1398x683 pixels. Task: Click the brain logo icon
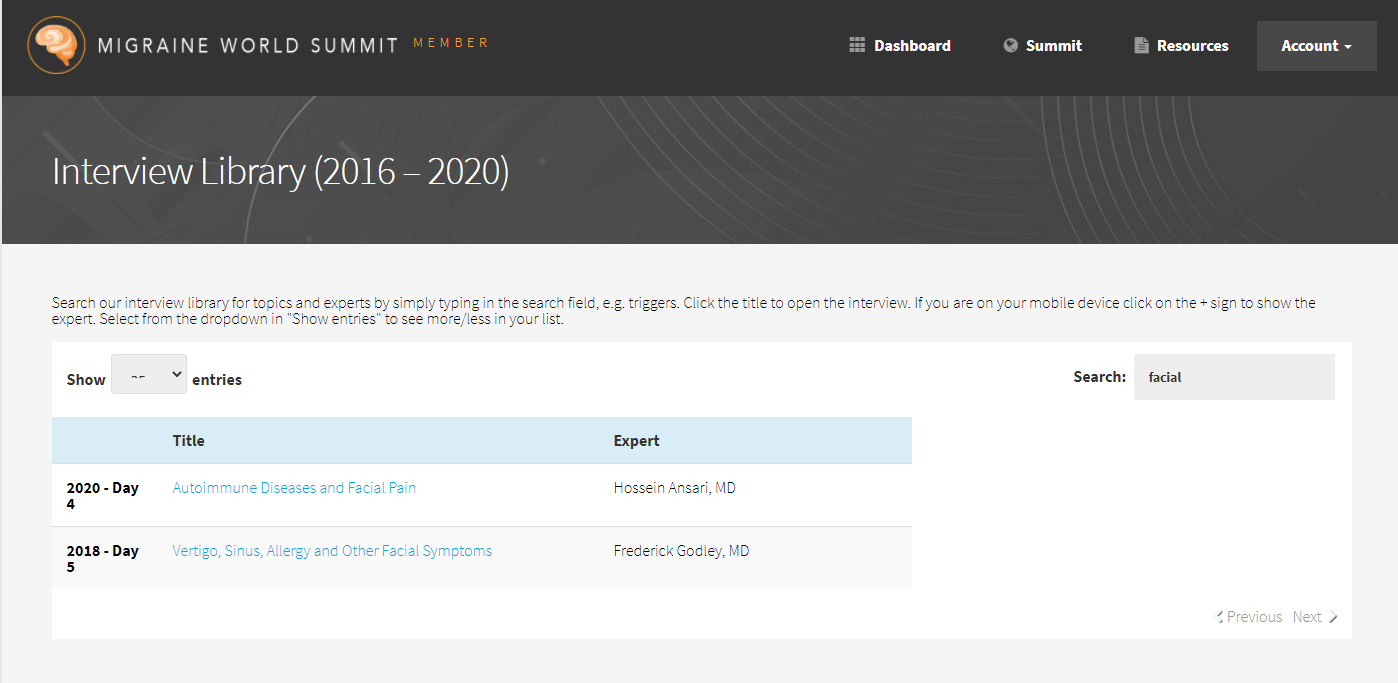pyautogui.click(x=56, y=45)
